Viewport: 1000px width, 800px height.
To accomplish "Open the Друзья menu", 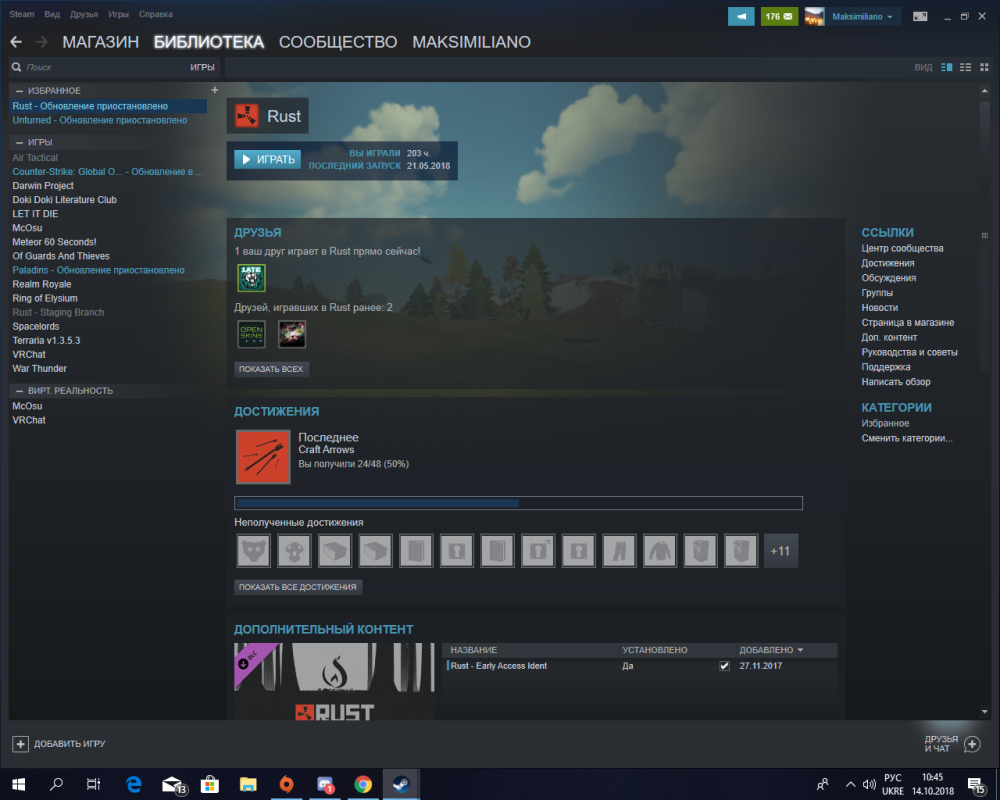I will click(x=84, y=14).
